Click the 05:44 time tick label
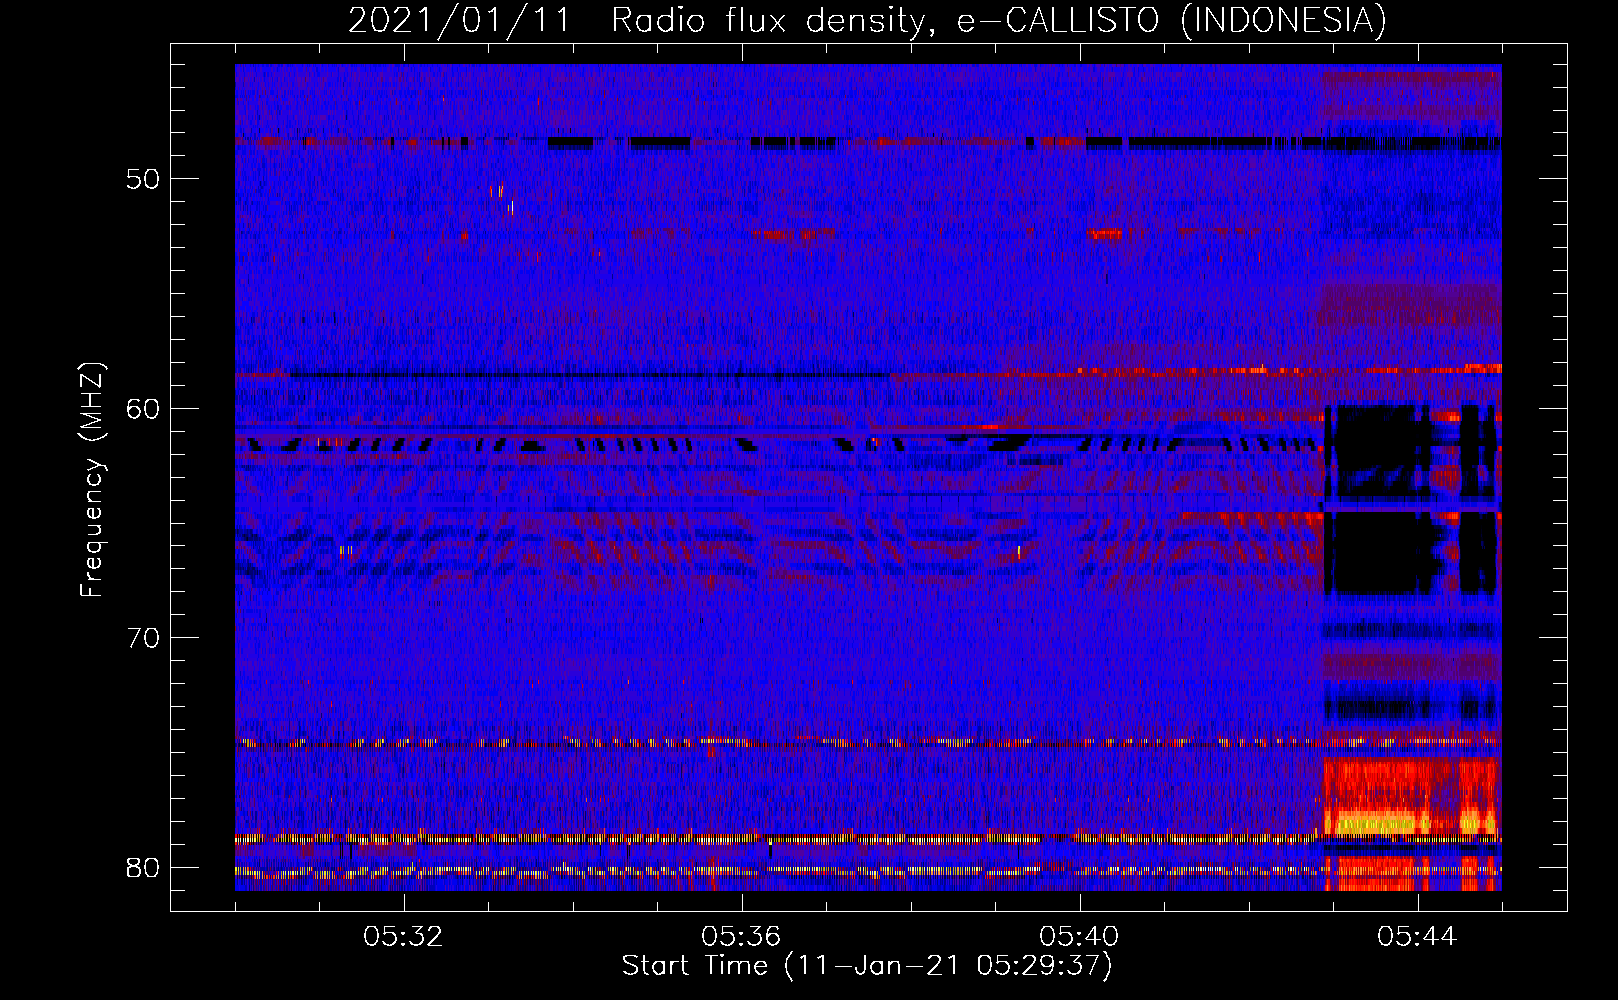The image size is (1618, 1000). click(1417, 937)
